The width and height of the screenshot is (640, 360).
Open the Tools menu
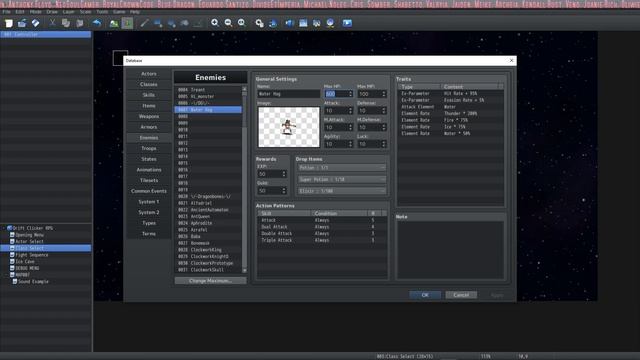(102, 12)
